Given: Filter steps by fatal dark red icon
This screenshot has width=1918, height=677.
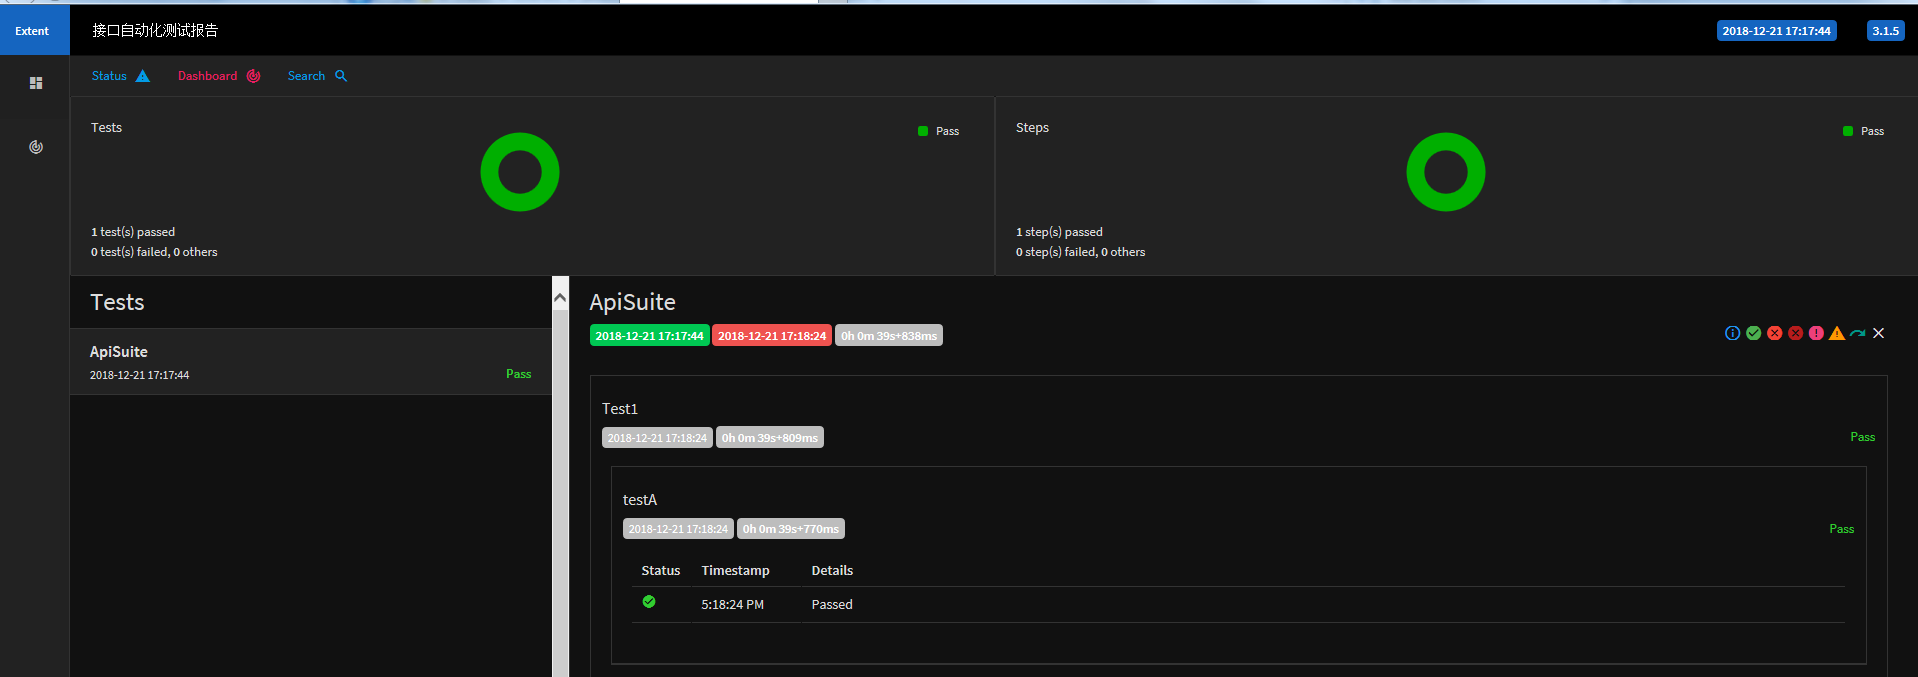Looking at the screenshot, I should point(1795,333).
